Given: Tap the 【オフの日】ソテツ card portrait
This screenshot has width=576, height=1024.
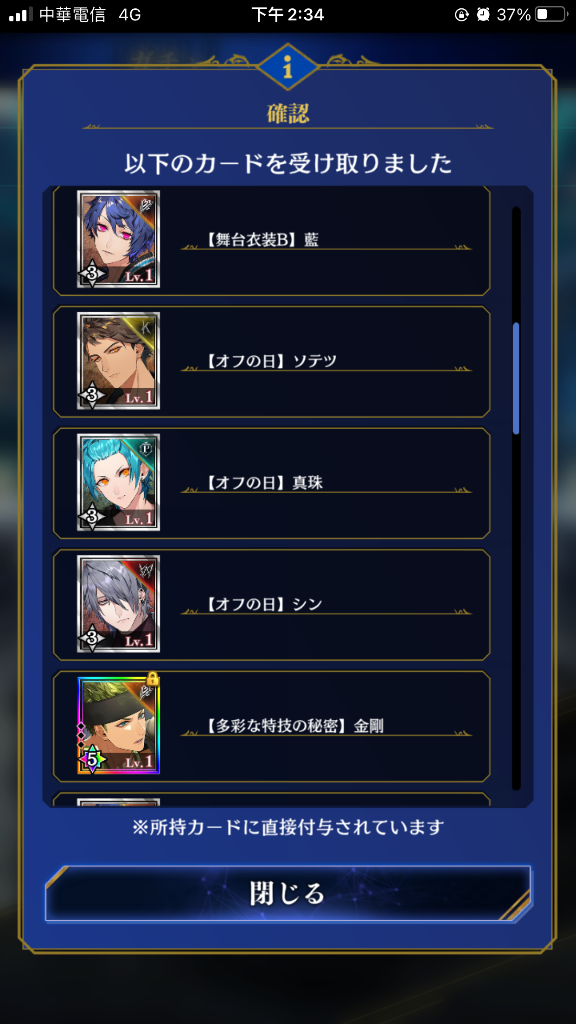Looking at the screenshot, I should tap(118, 360).
